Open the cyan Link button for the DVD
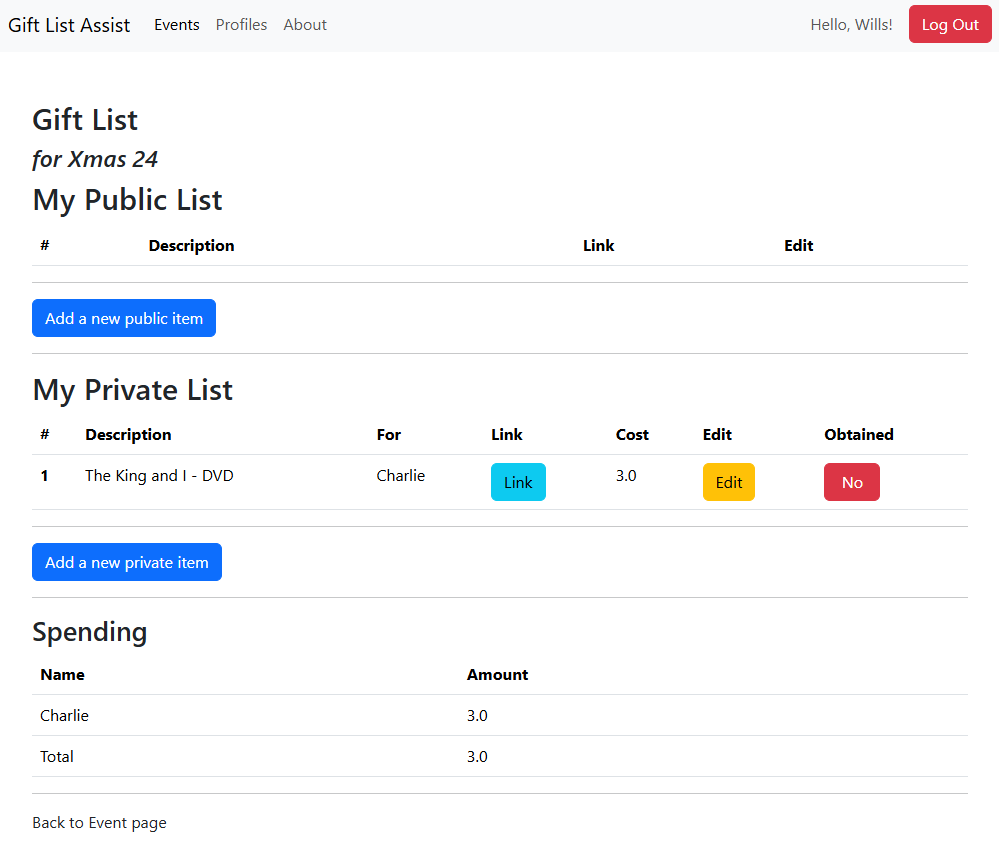Image resolution: width=999 pixels, height=842 pixels. pos(518,482)
